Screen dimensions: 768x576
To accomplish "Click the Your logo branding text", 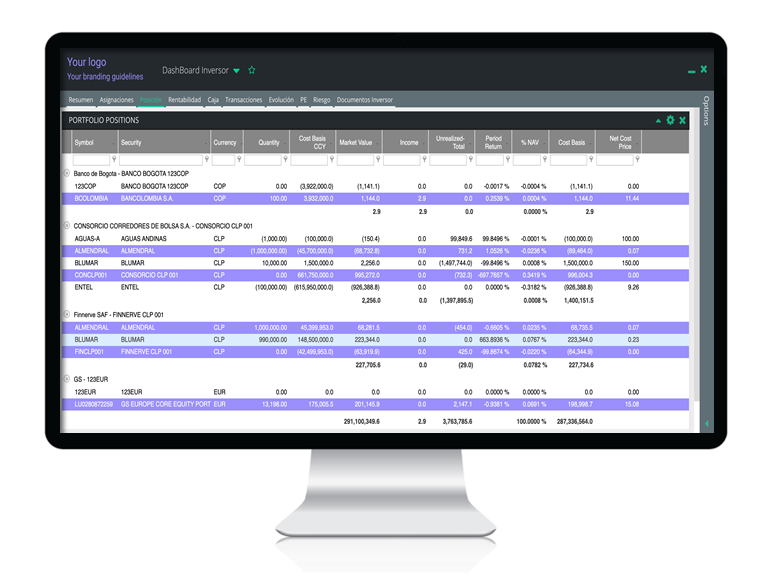I will tap(87, 62).
